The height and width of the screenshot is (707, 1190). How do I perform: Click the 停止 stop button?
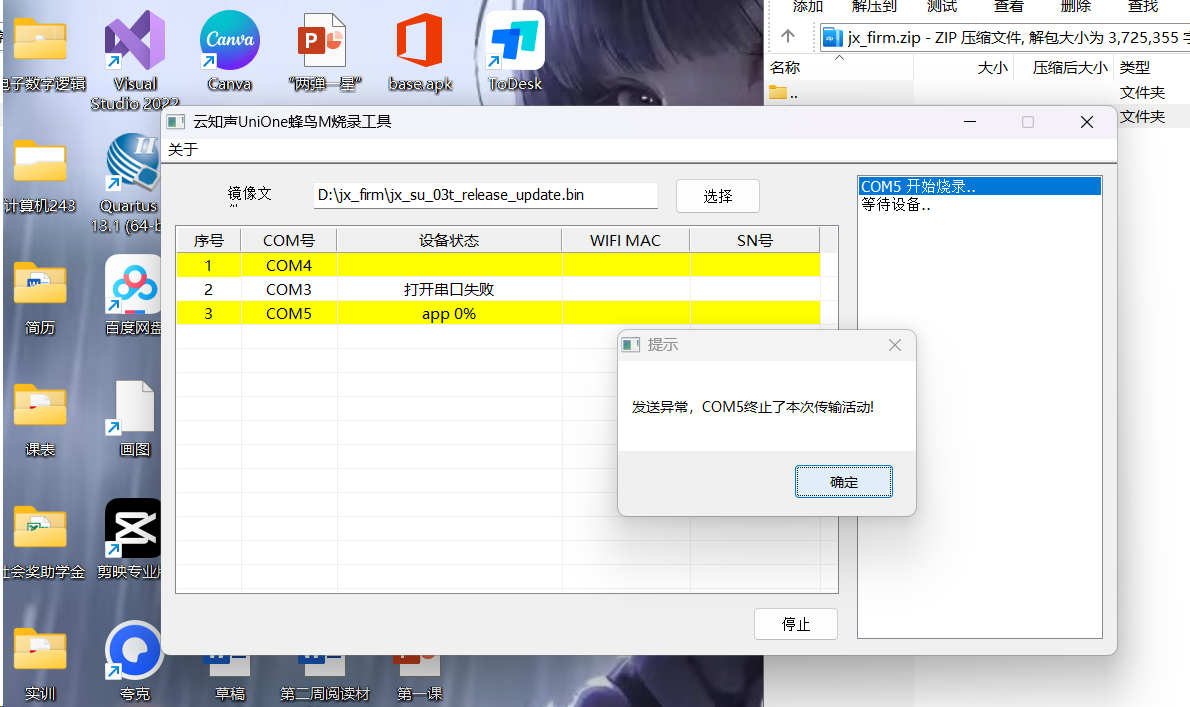coord(795,623)
